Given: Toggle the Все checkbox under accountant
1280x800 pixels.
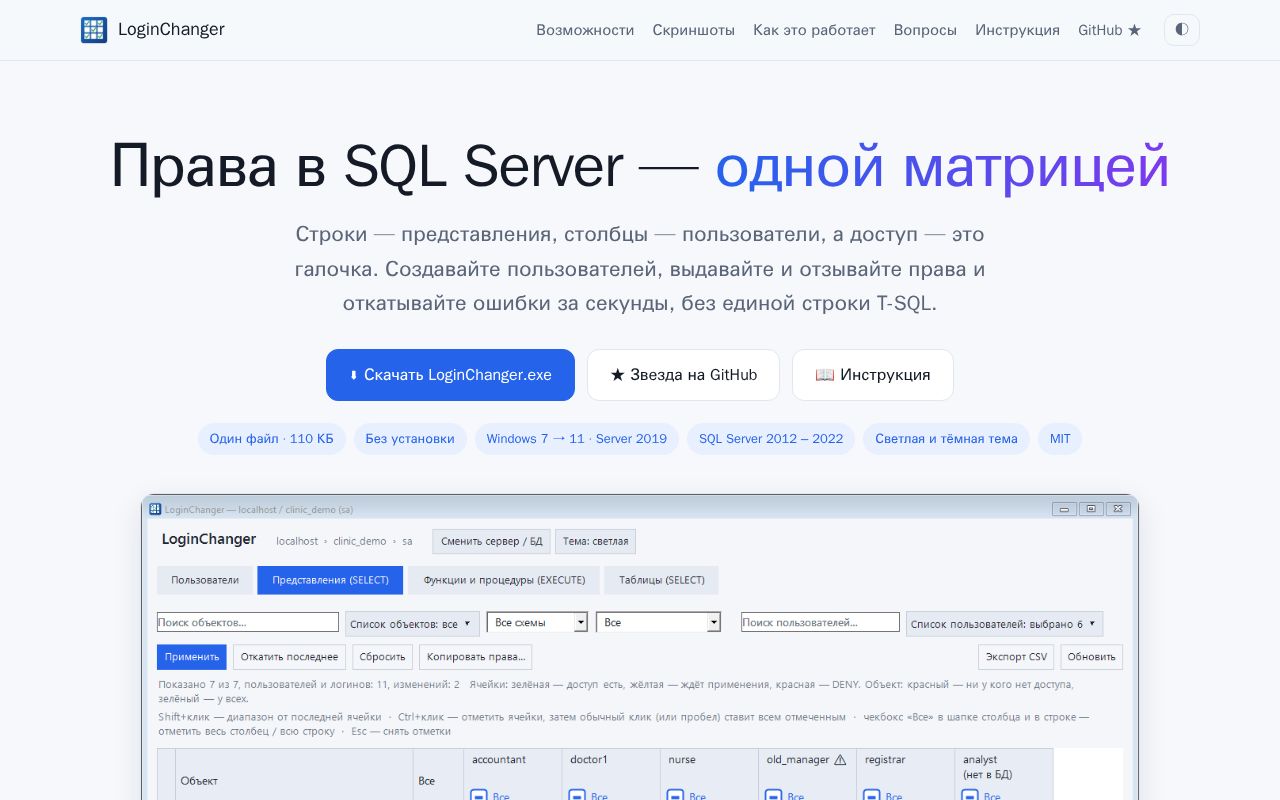Looking at the screenshot, I should click(x=478, y=796).
